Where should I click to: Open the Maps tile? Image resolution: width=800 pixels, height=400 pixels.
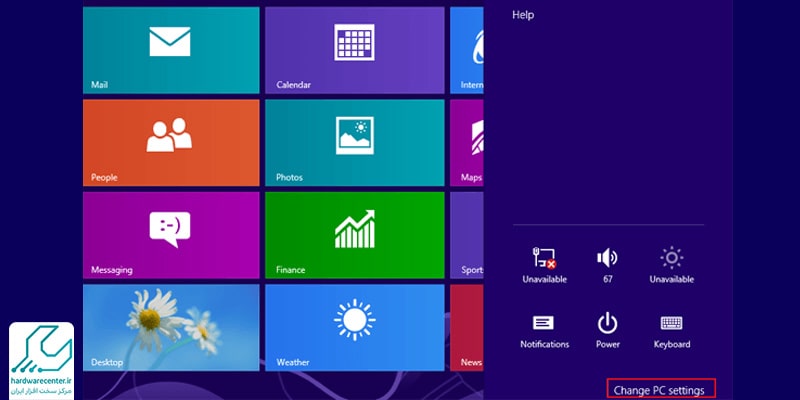tap(467, 143)
